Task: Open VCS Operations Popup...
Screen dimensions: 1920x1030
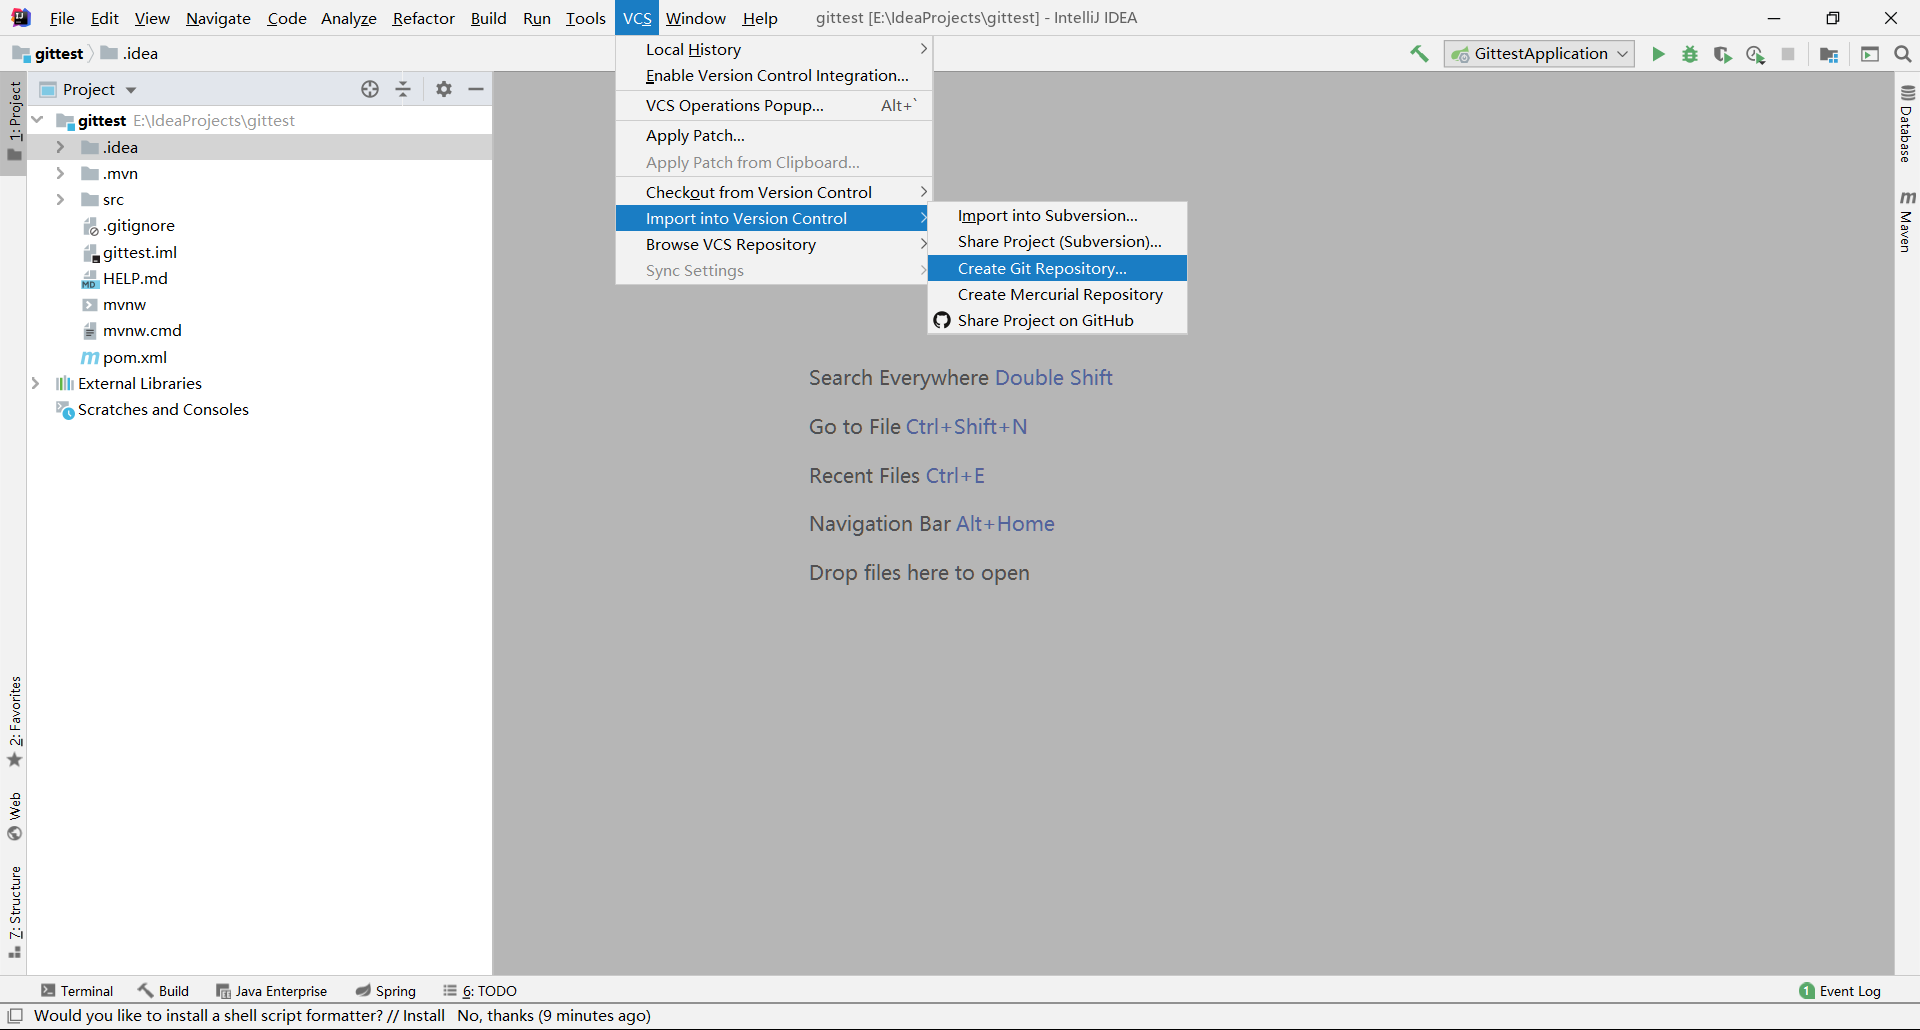Action: (774, 105)
